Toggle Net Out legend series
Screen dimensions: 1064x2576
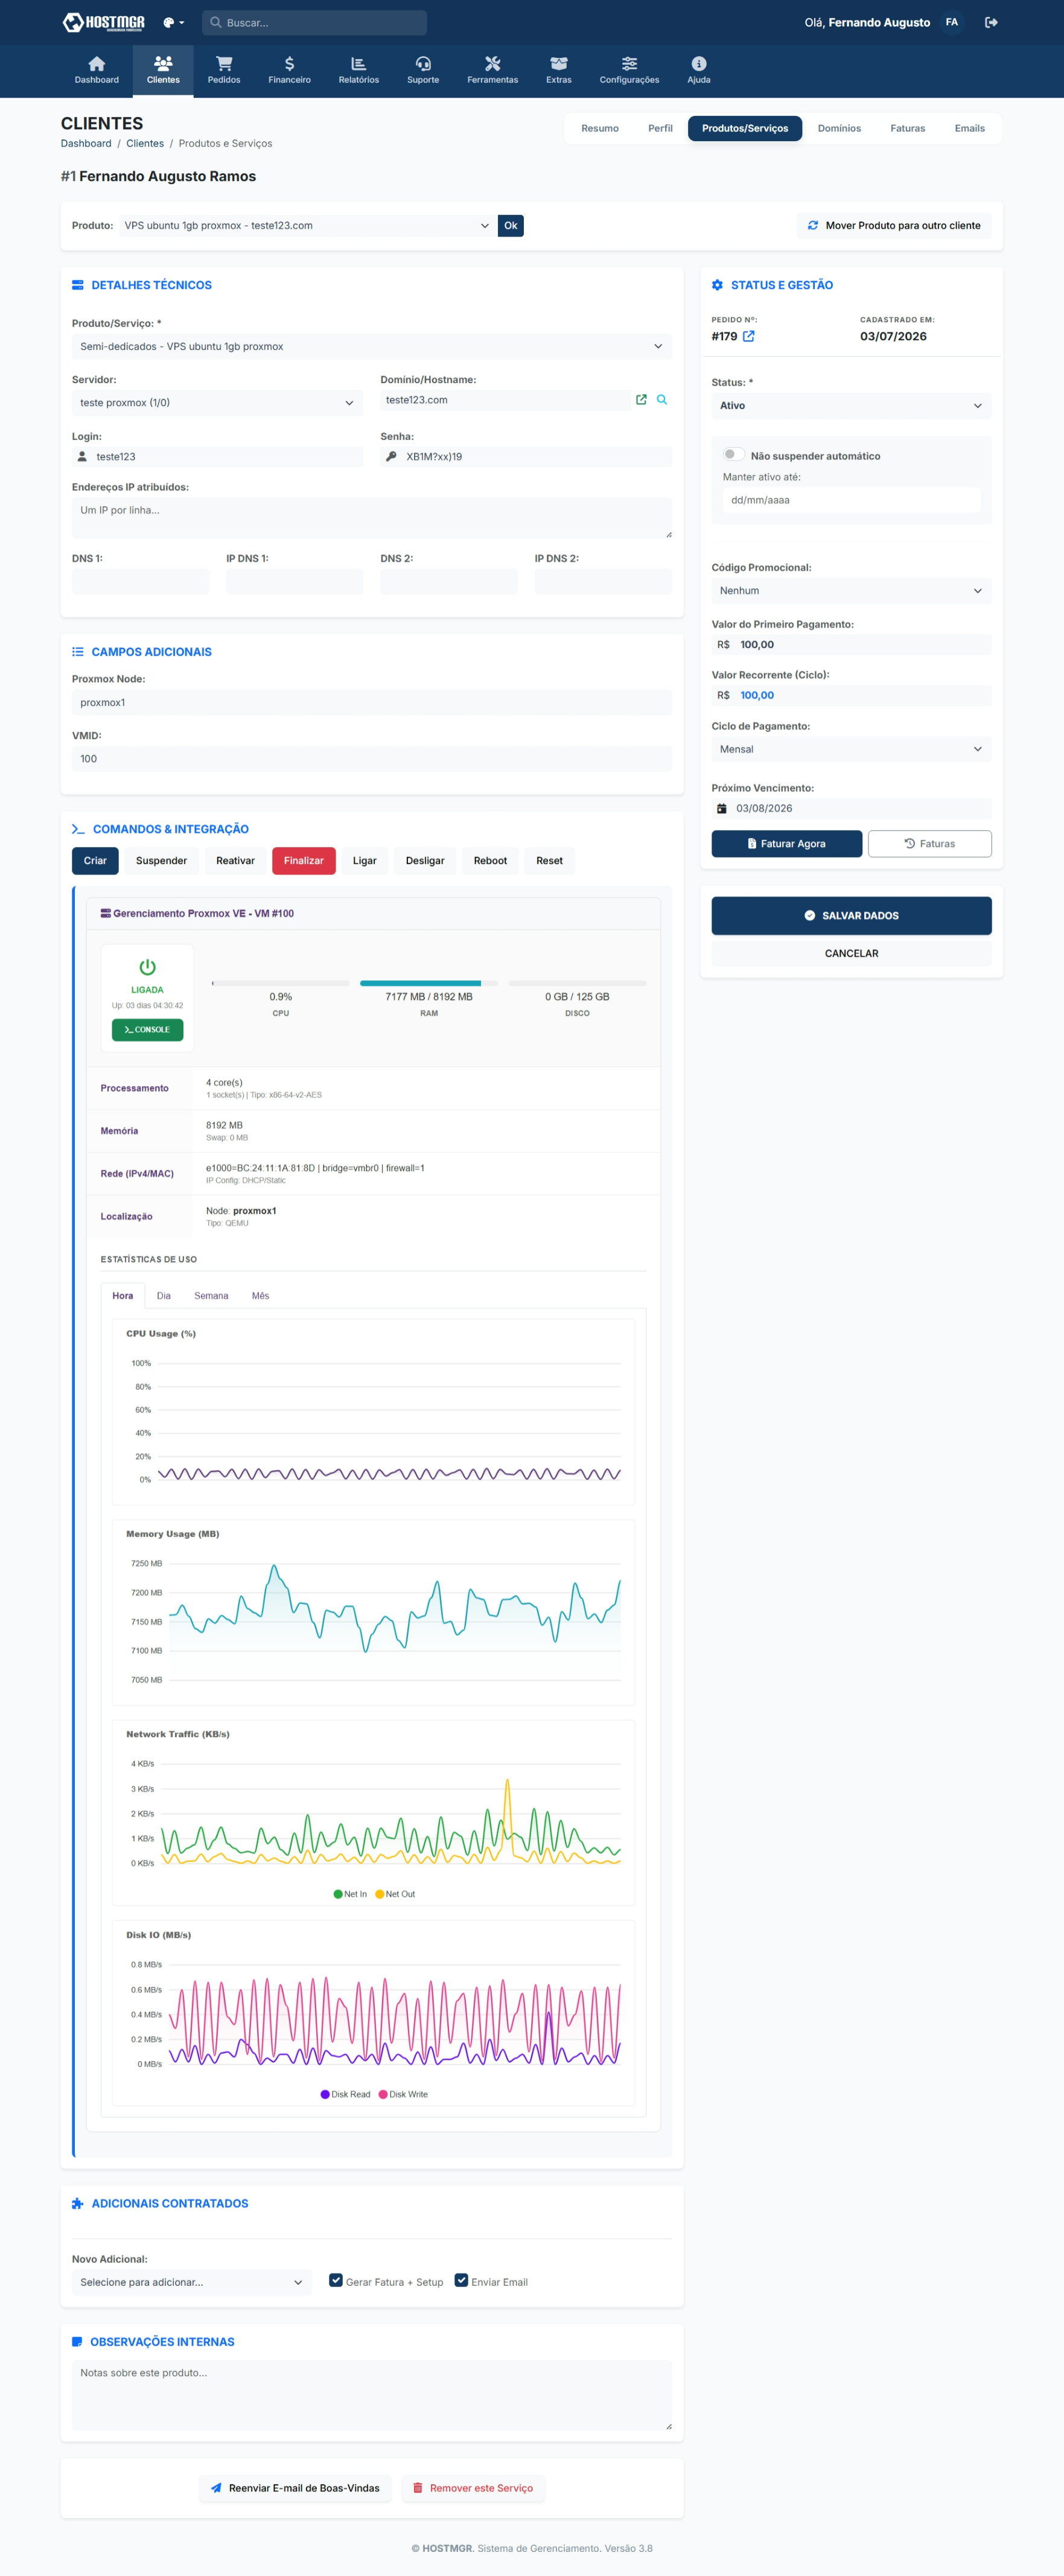395,1894
